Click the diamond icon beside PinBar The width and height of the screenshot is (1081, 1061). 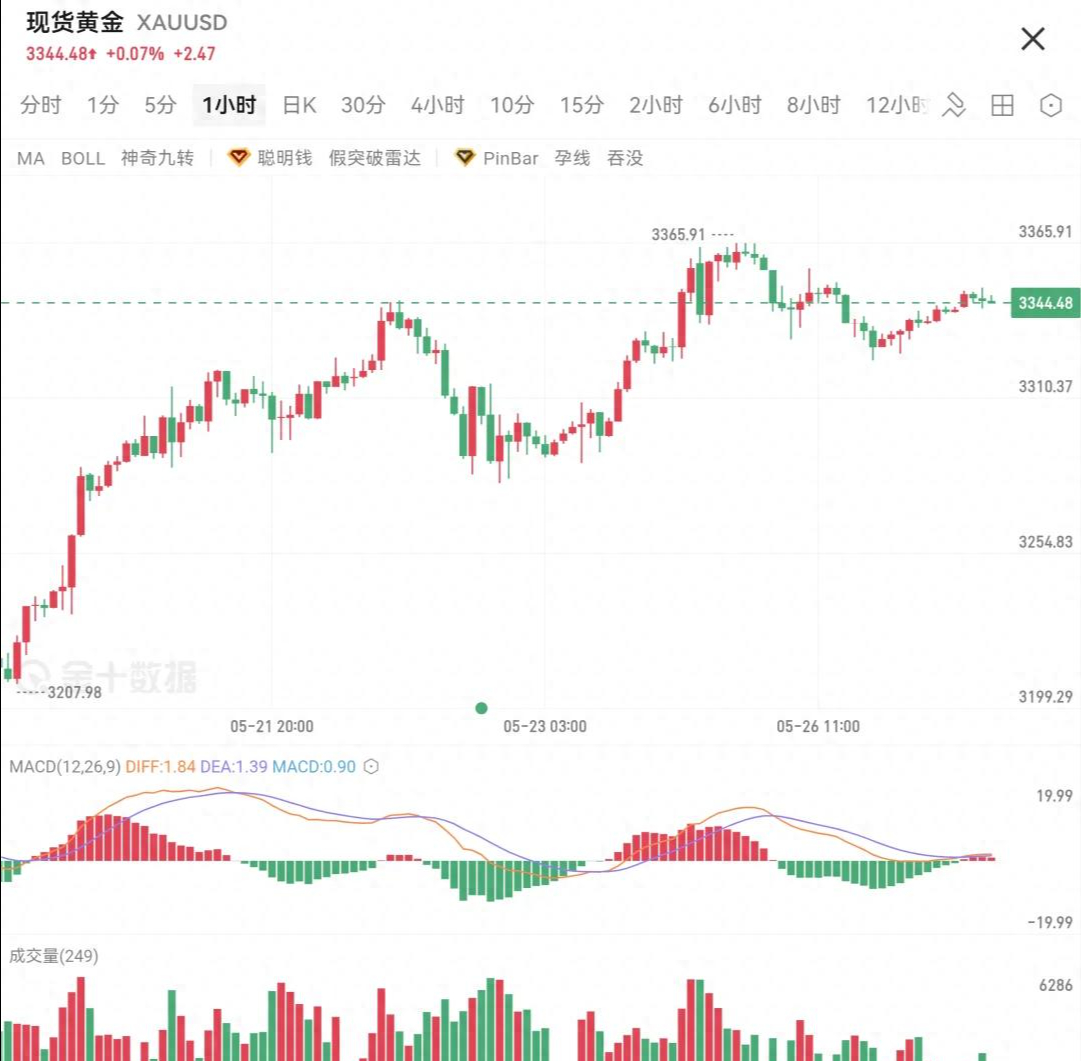464,158
